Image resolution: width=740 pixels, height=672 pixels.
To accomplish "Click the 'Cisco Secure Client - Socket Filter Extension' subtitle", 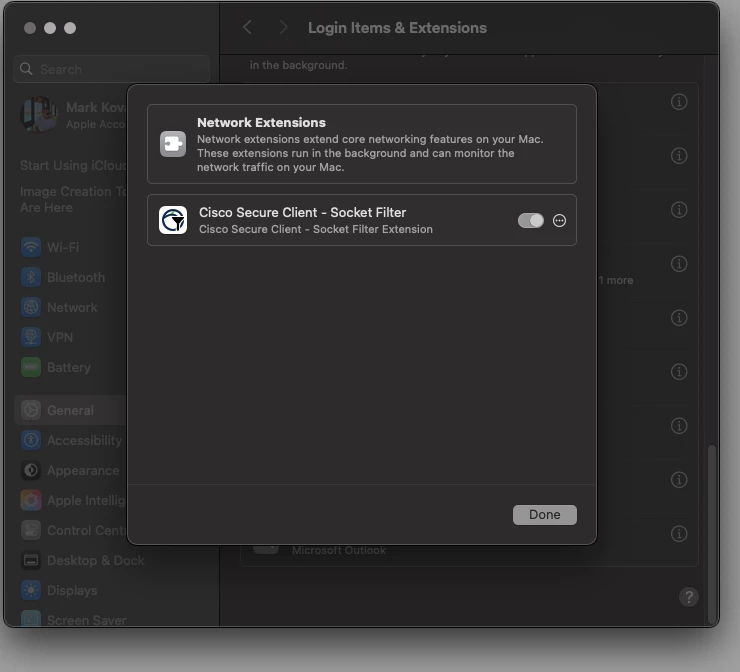I will coord(316,229).
